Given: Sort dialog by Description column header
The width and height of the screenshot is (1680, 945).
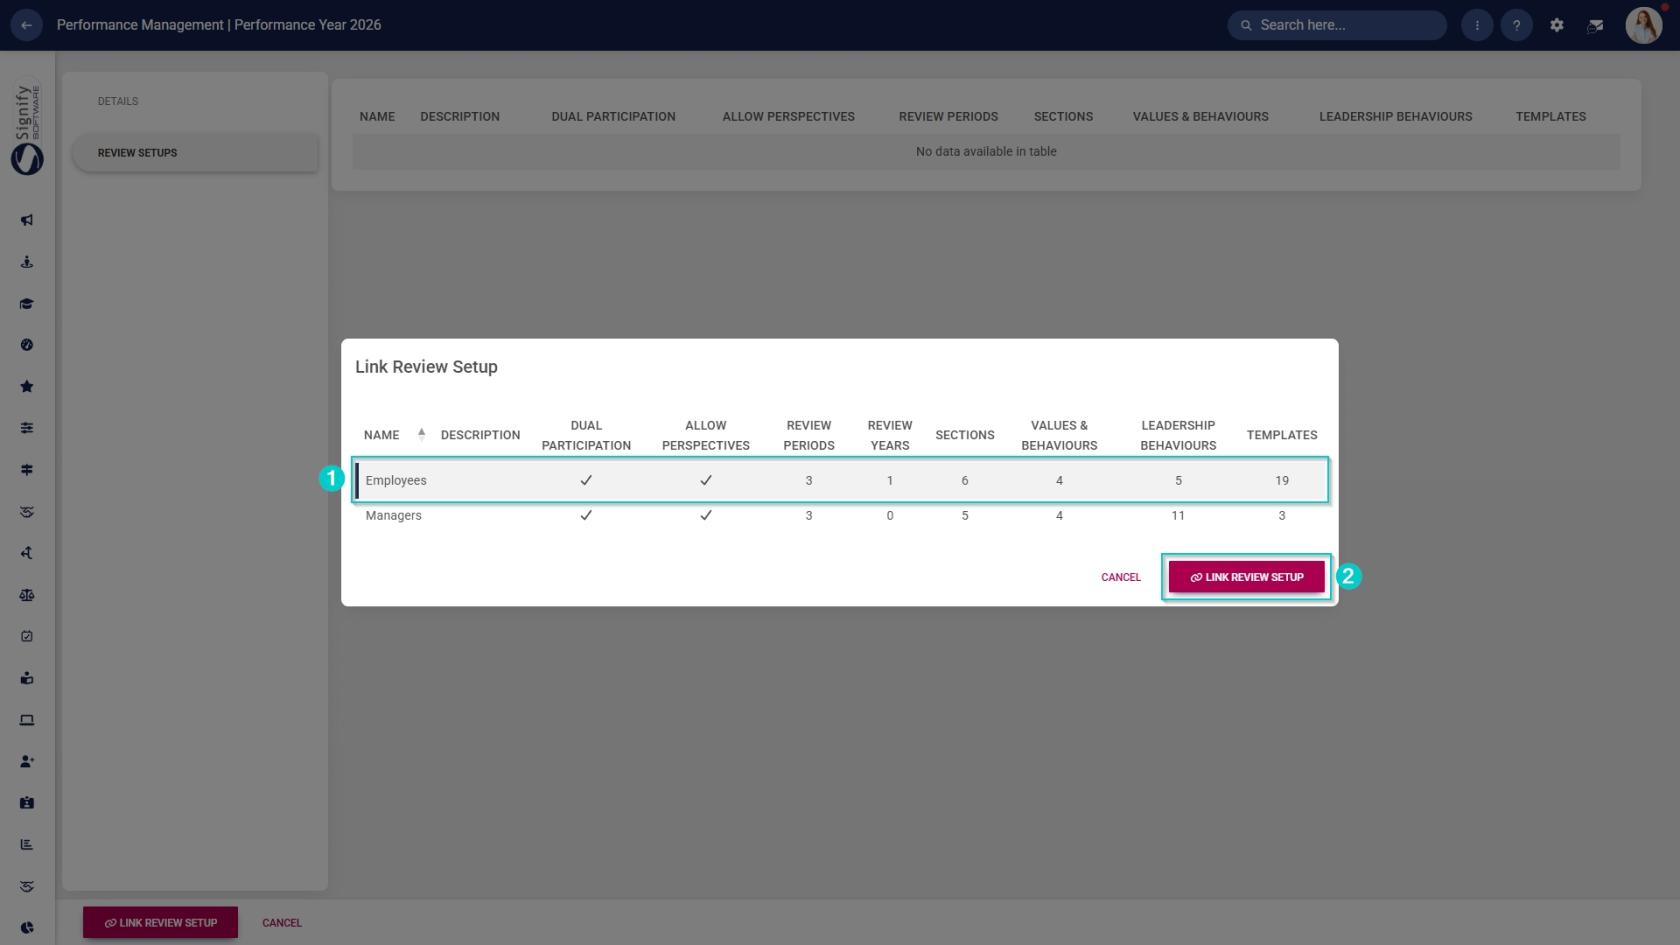Looking at the screenshot, I should pos(480,435).
